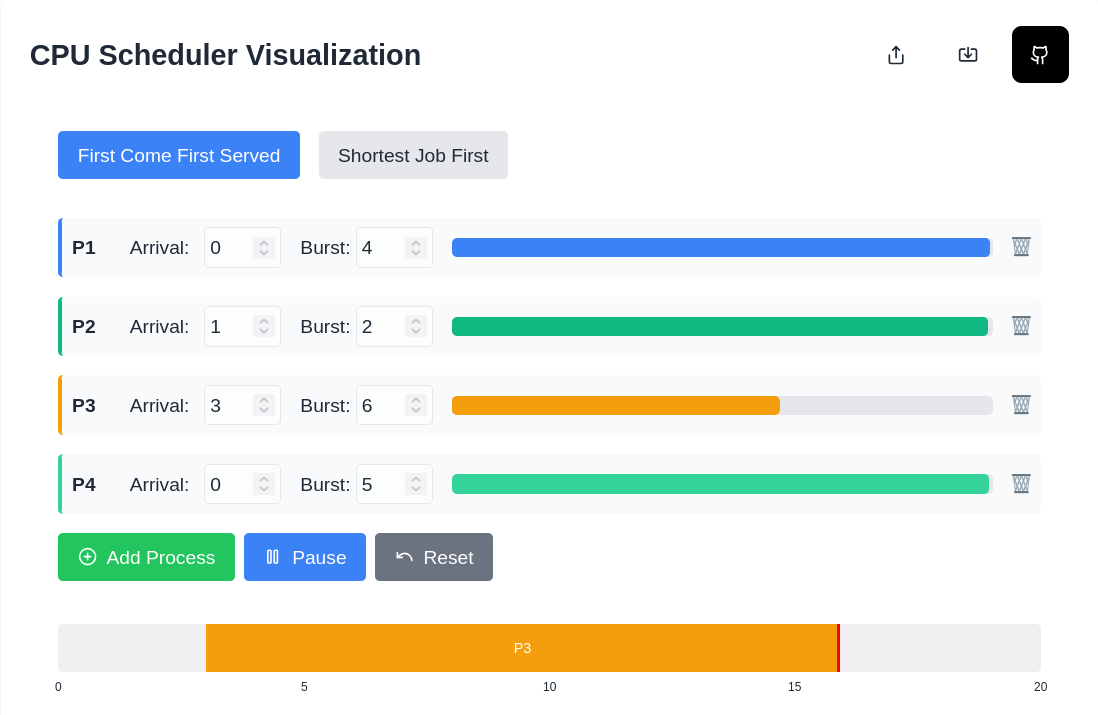Click P2 burst time stepper arrows
The width and height of the screenshot is (1098, 715).
[416, 326]
